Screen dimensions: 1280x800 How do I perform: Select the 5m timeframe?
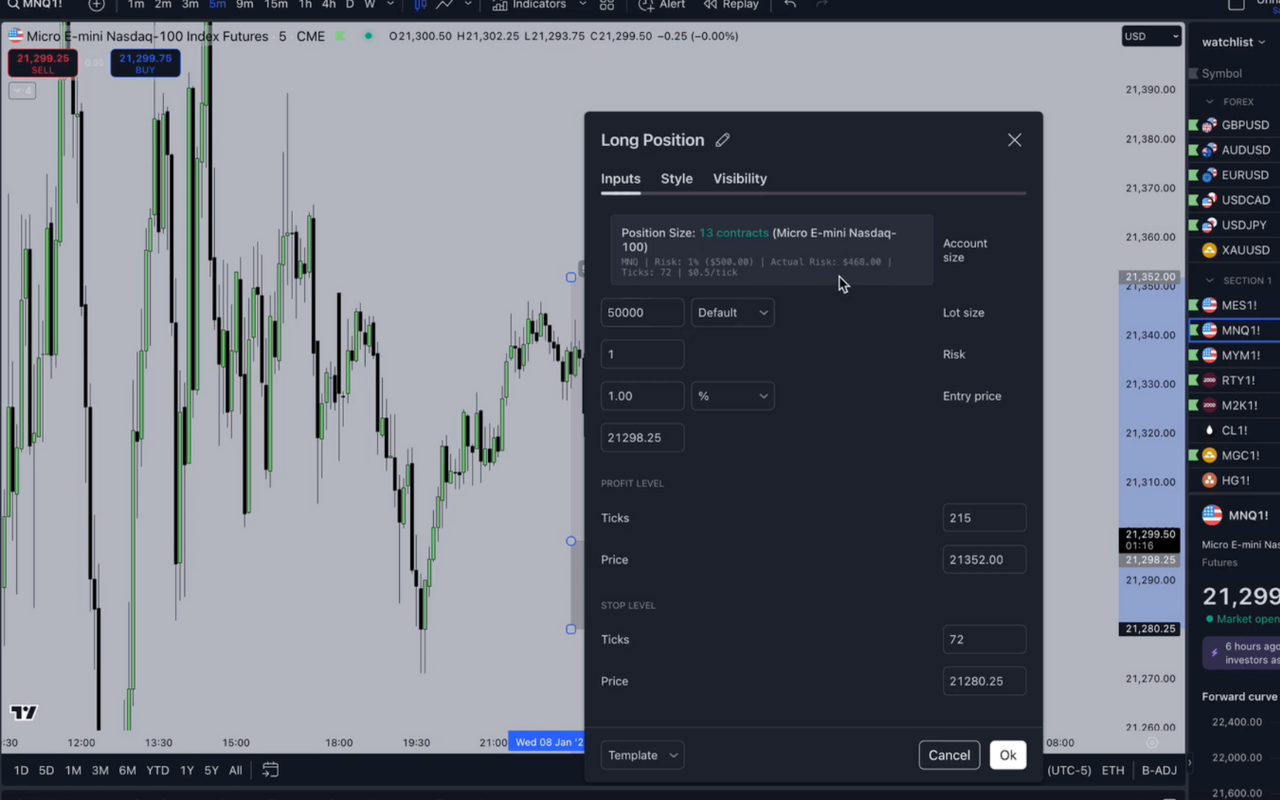217,4
